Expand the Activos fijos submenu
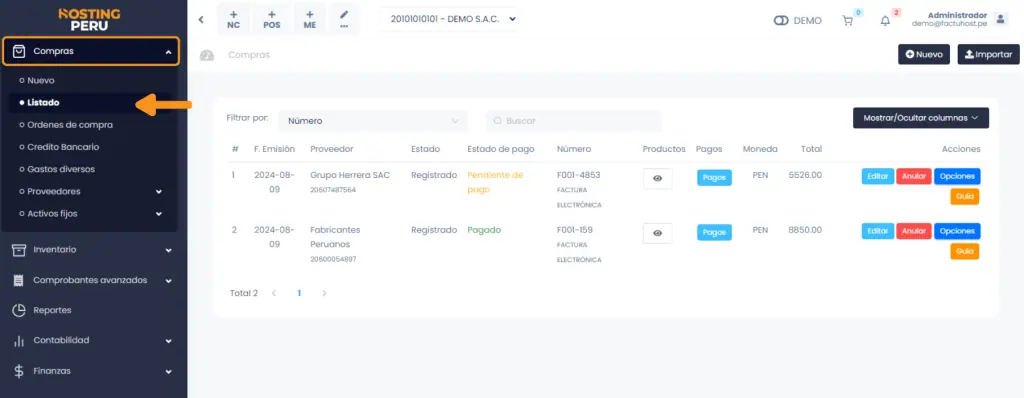This screenshot has width=1024, height=398. click(159, 214)
